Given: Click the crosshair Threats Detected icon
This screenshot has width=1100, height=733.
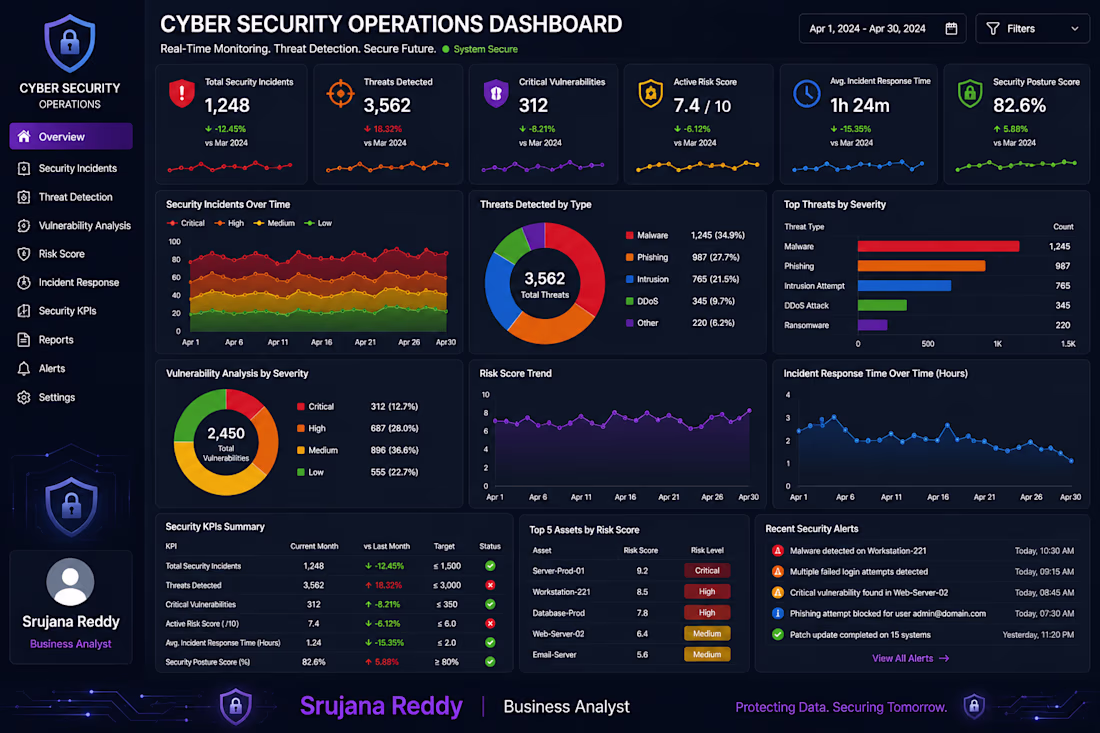Looking at the screenshot, I should (x=340, y=93).
